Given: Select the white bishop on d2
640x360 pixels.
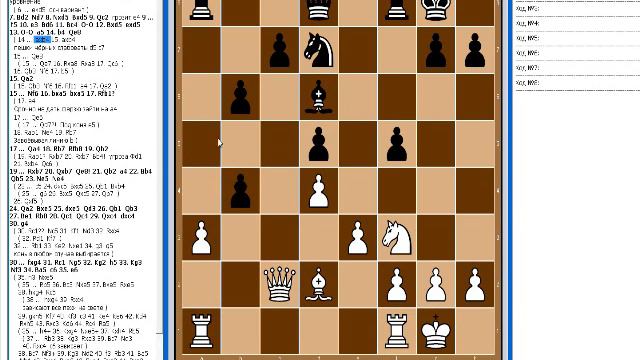Looking at the screenshot, I should tap(318, 284).
